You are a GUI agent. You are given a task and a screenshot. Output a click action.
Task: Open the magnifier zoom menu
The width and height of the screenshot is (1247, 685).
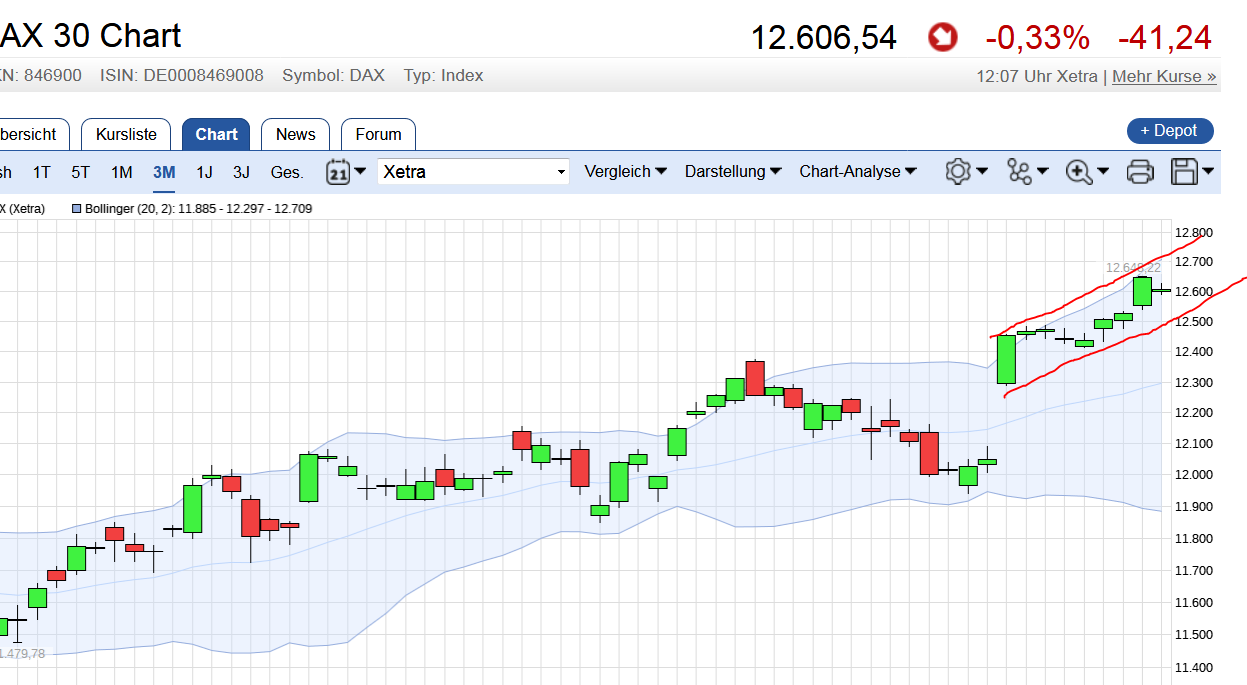(1088, 172)
